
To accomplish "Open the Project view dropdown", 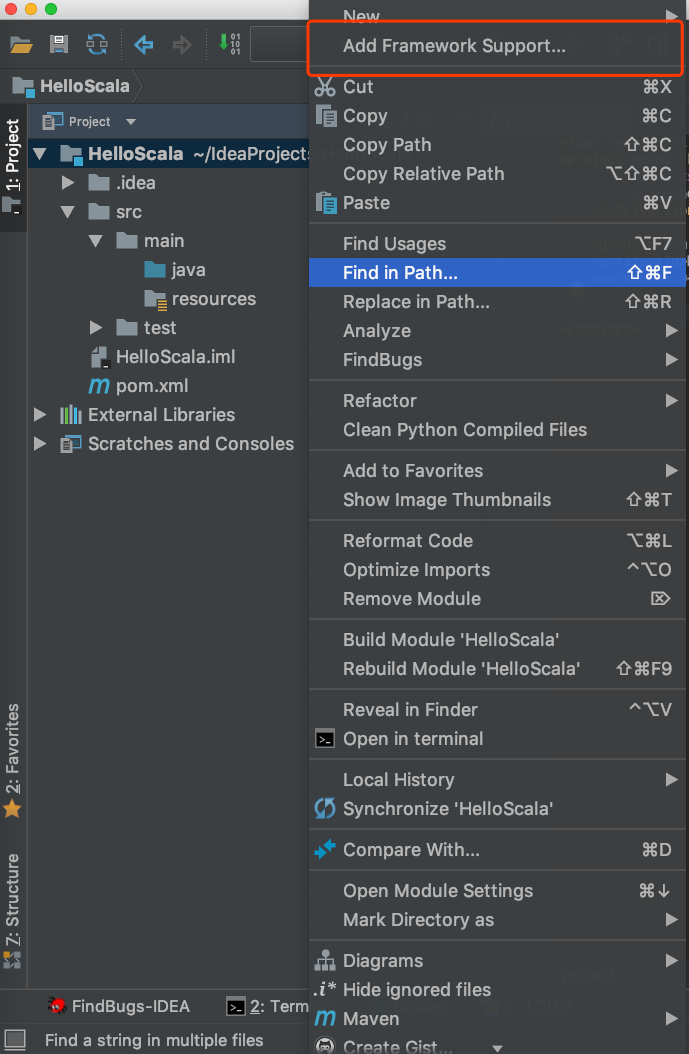I will pos(131,122).
